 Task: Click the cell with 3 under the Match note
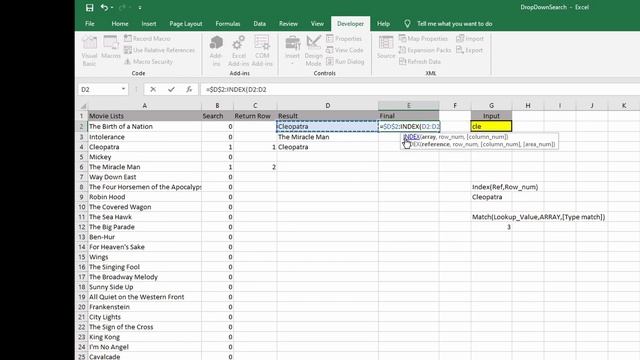(491, 227)
